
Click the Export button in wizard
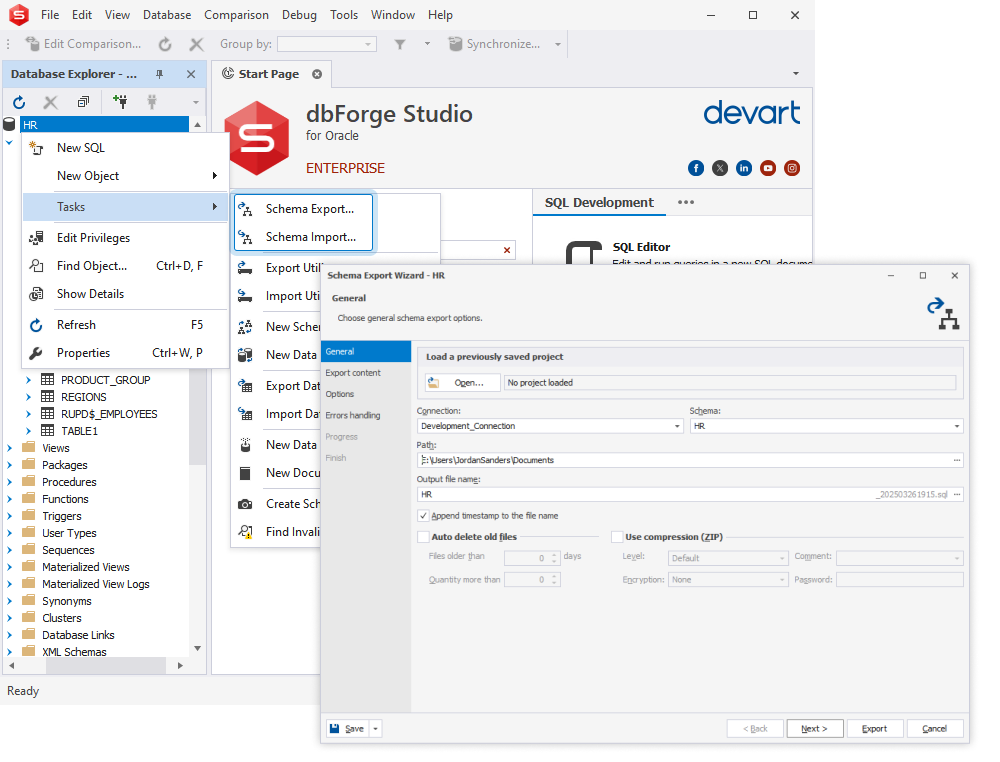[x=874, y=729]
